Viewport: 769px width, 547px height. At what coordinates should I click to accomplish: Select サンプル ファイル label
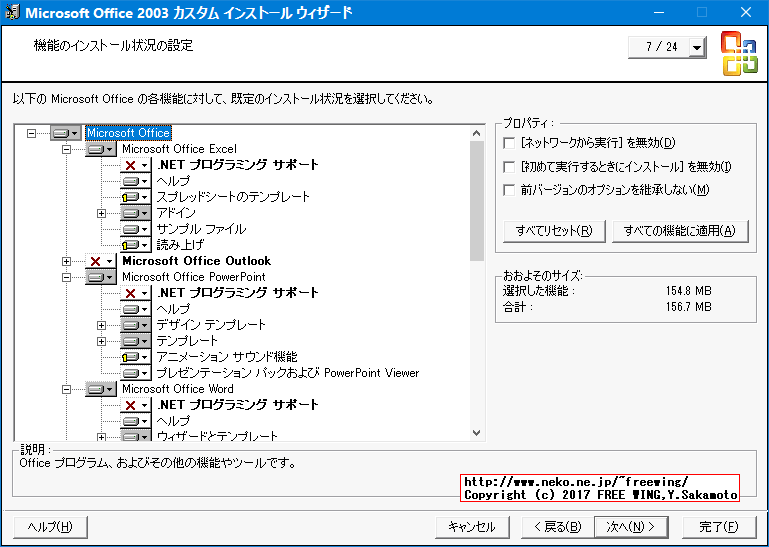click(x=201, y=229)
